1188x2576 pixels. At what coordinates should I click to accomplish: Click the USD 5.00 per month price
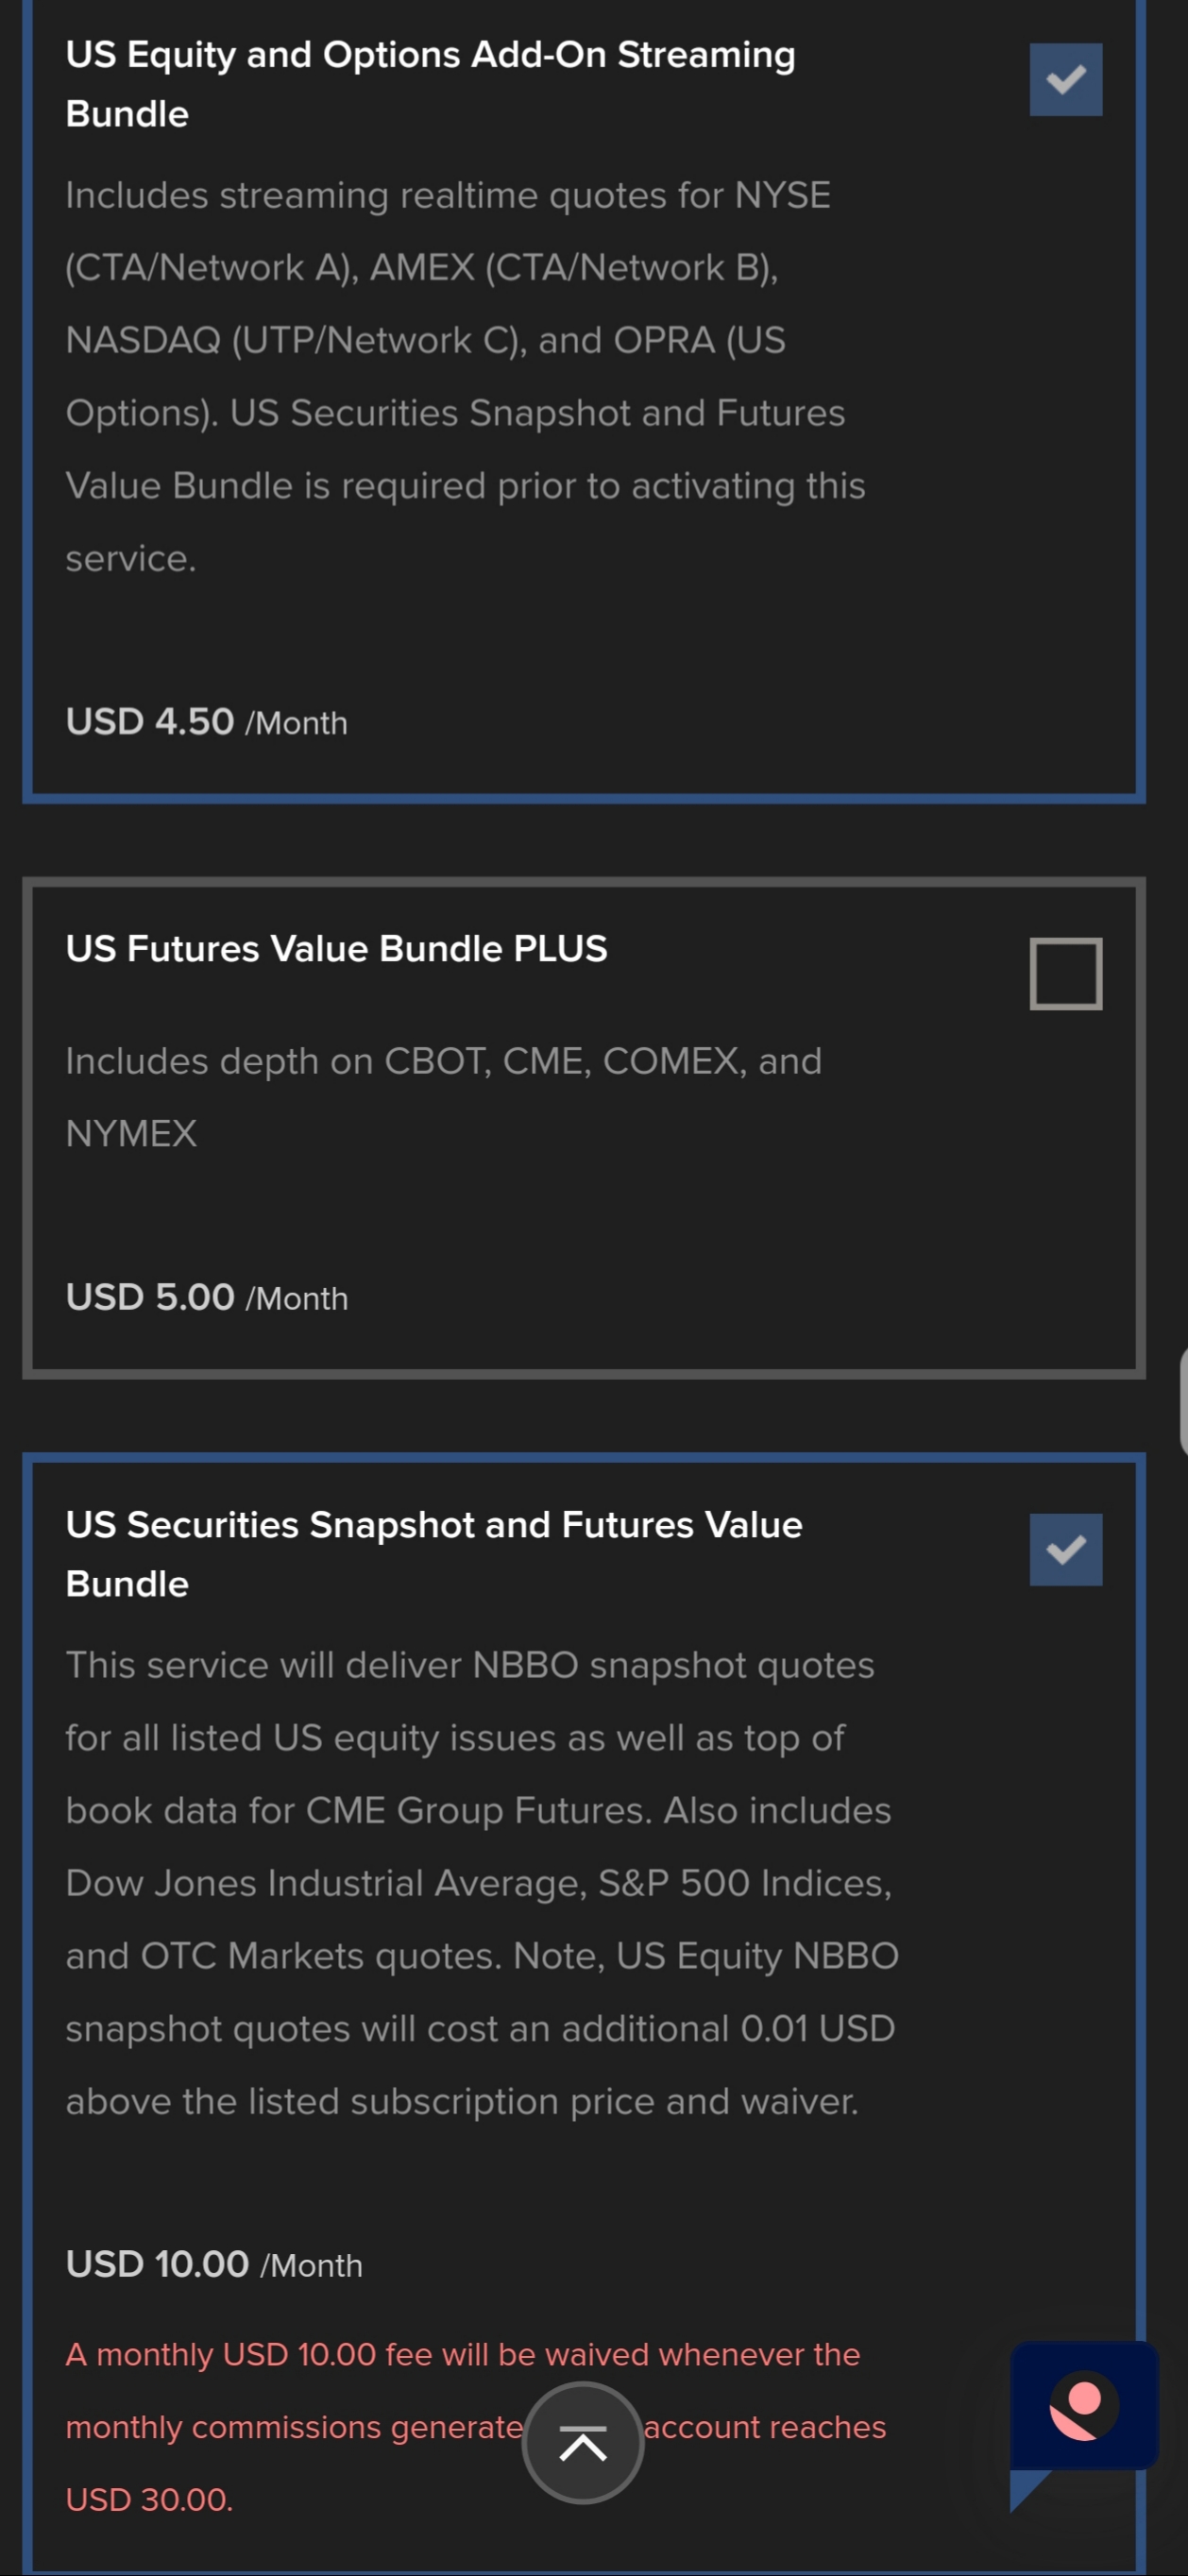click(207, 1297)
